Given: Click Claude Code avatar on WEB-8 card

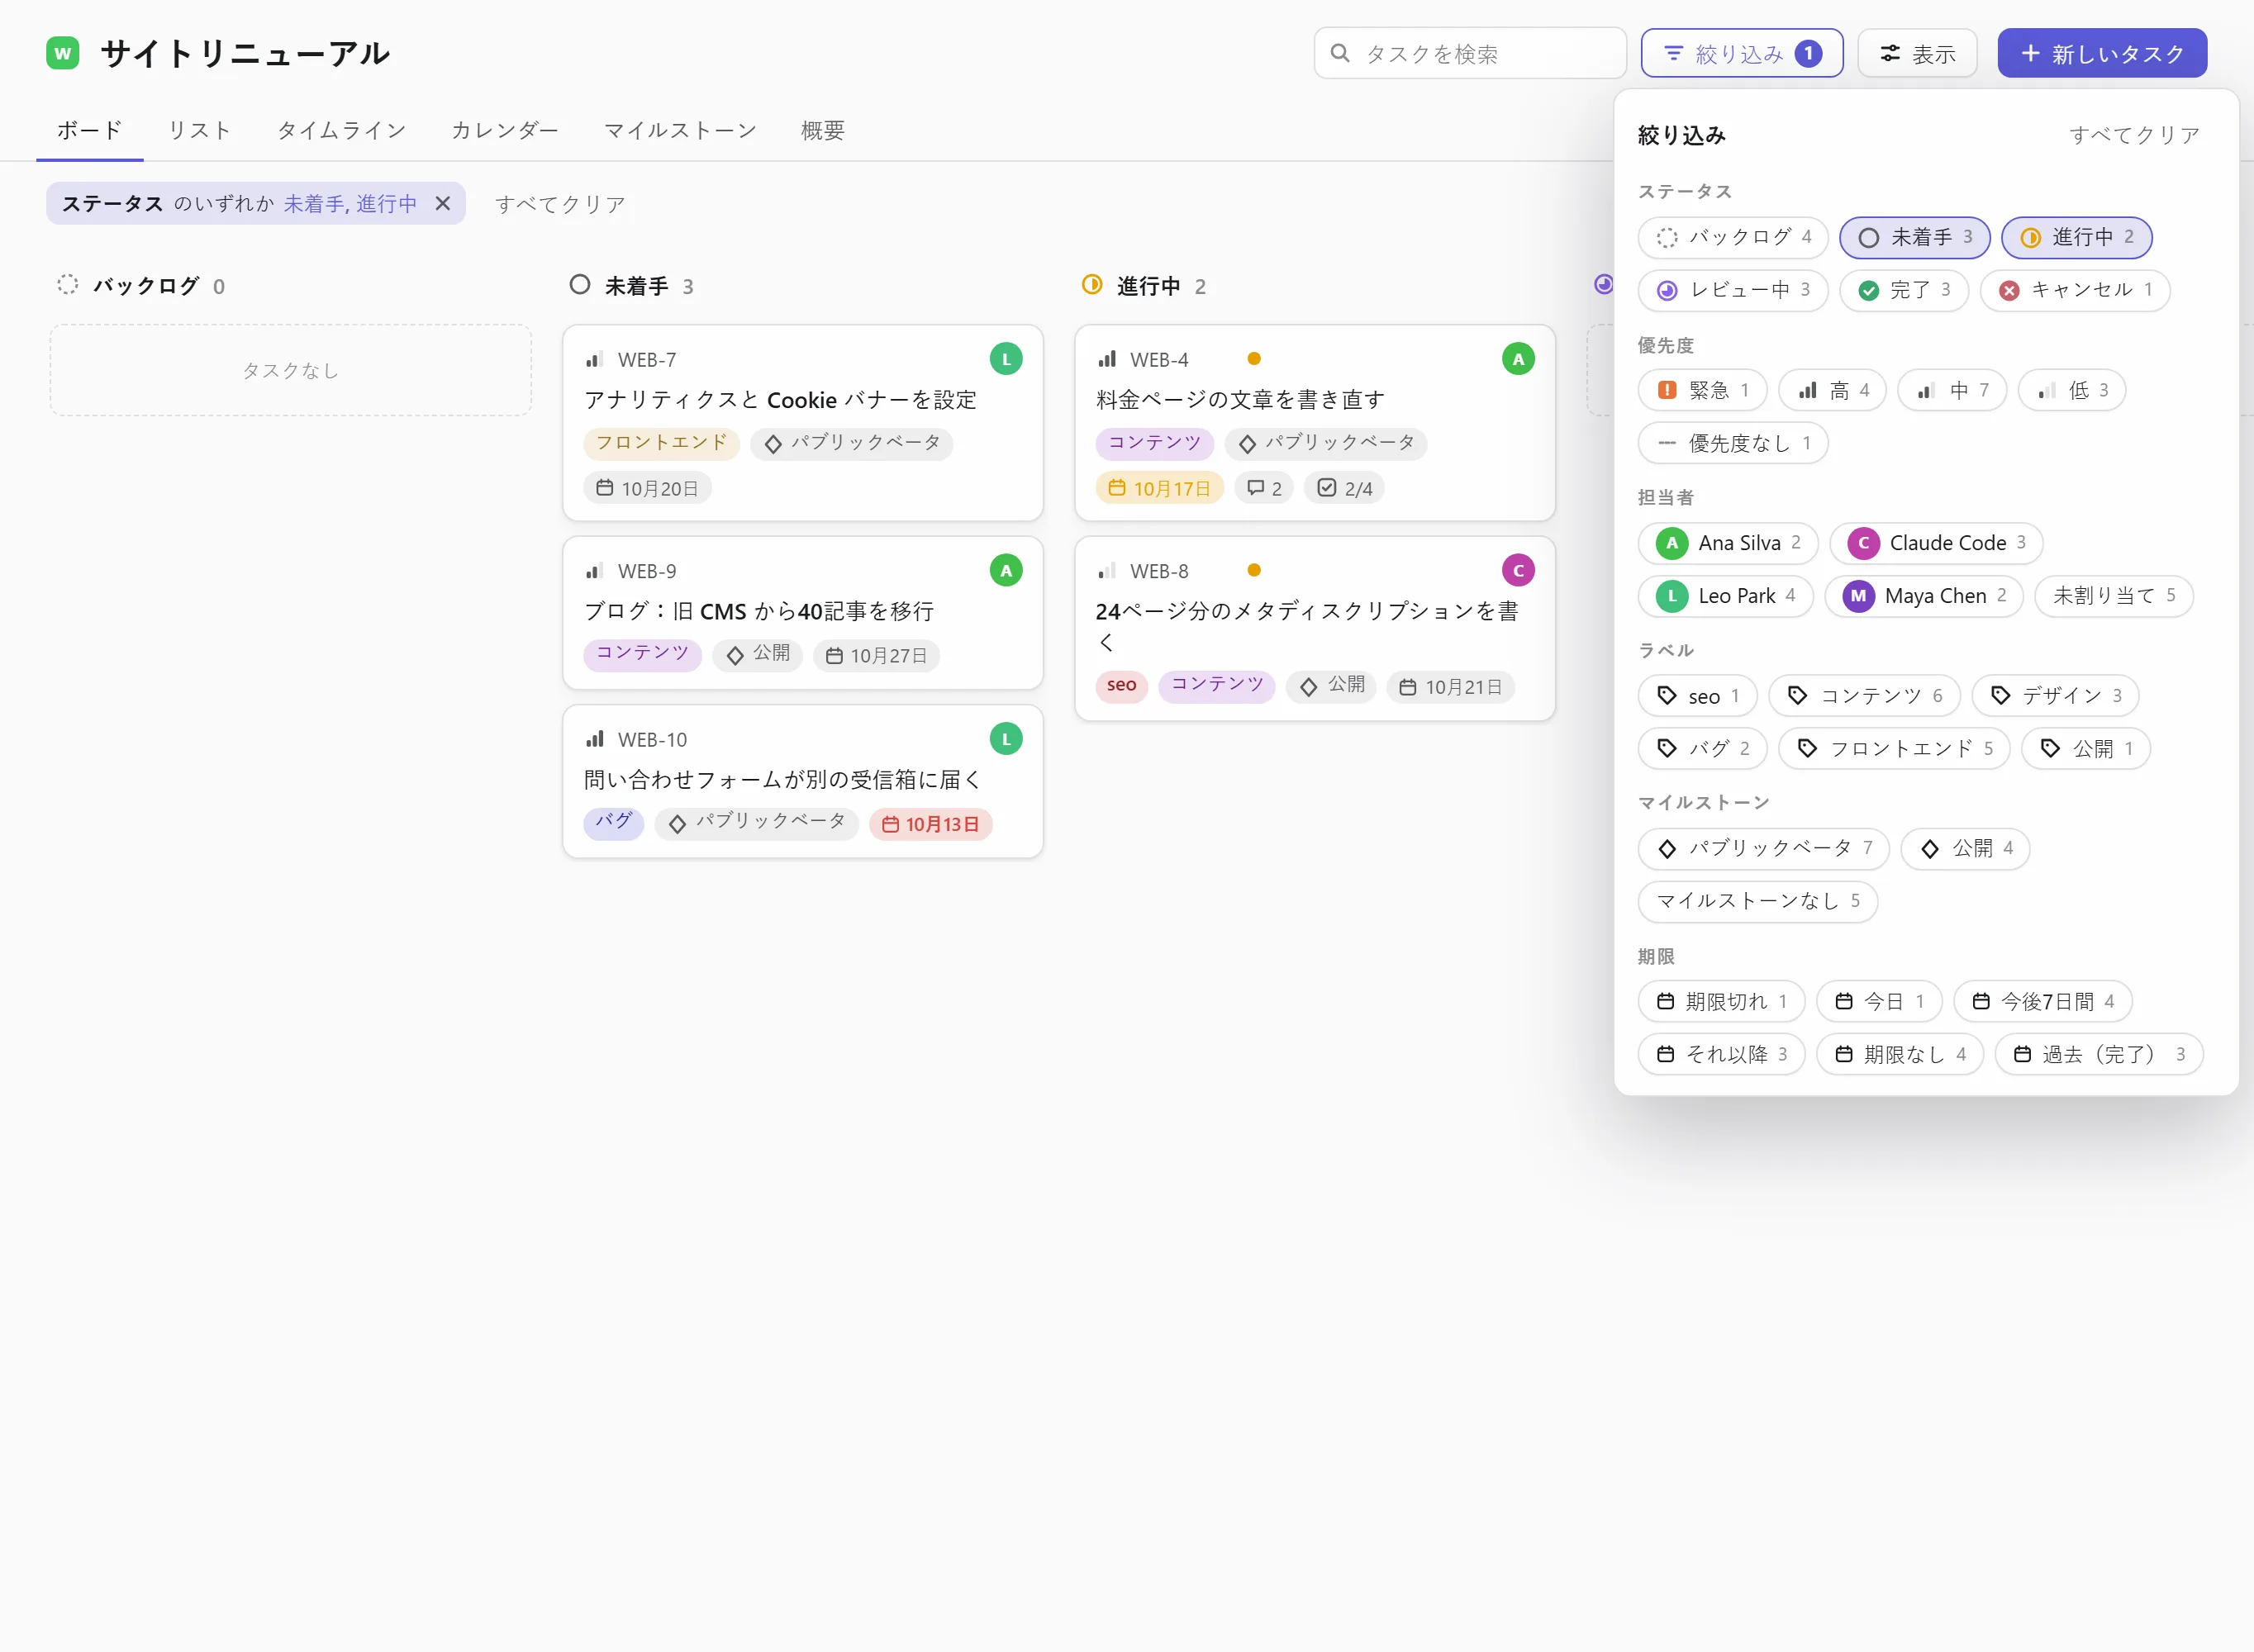Looking at the screenshot, I should point(1517,571).
